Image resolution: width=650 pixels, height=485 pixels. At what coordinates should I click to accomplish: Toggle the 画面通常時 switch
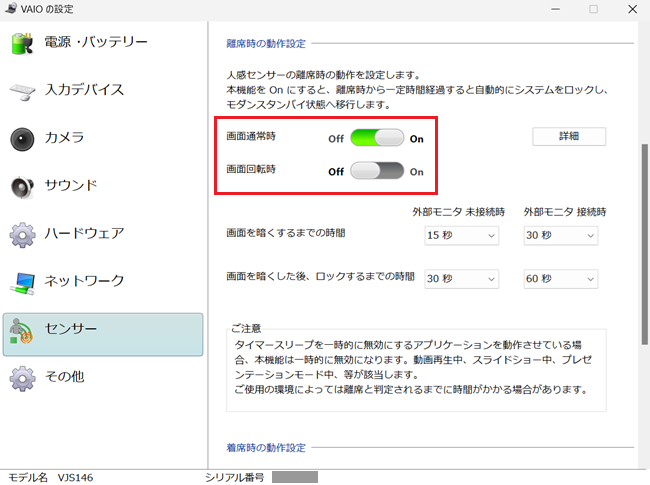coord(377,138)
